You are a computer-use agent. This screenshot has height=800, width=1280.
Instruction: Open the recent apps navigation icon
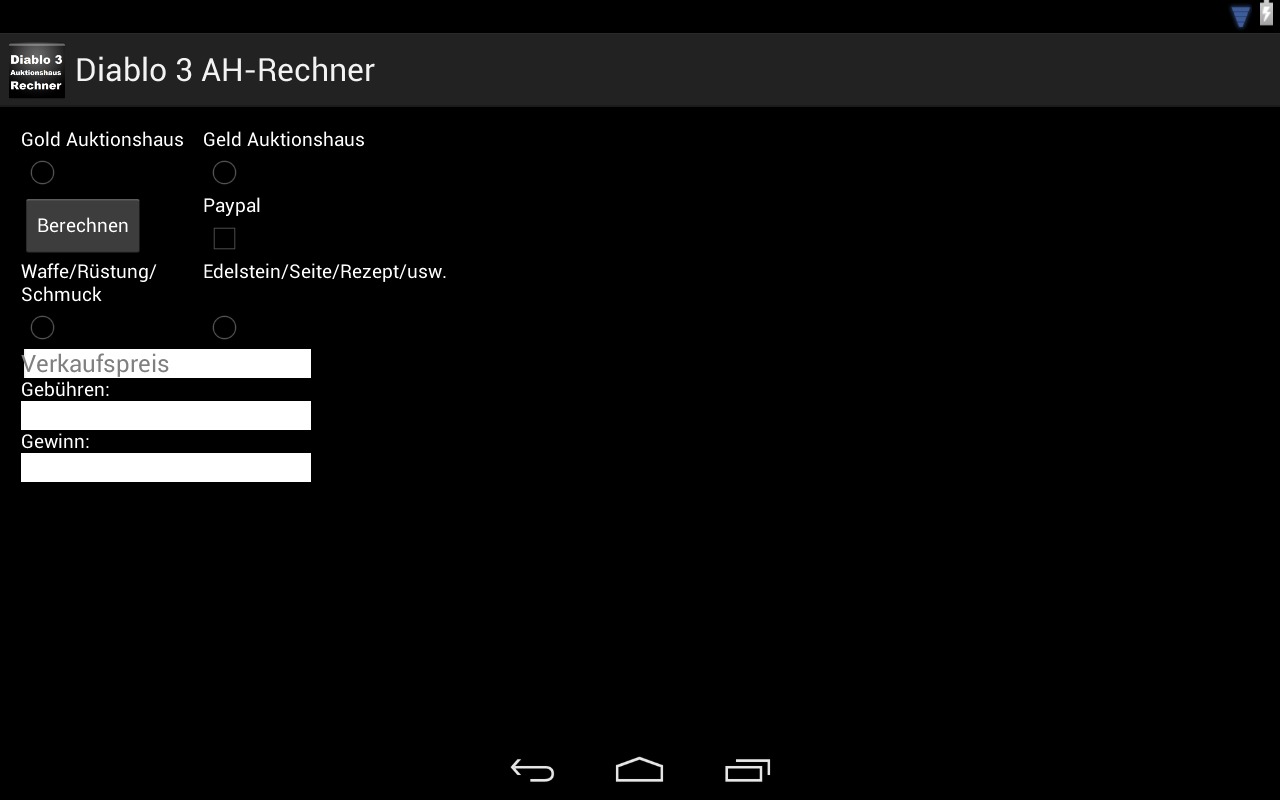pyautogui.click(x=747, y=770)
